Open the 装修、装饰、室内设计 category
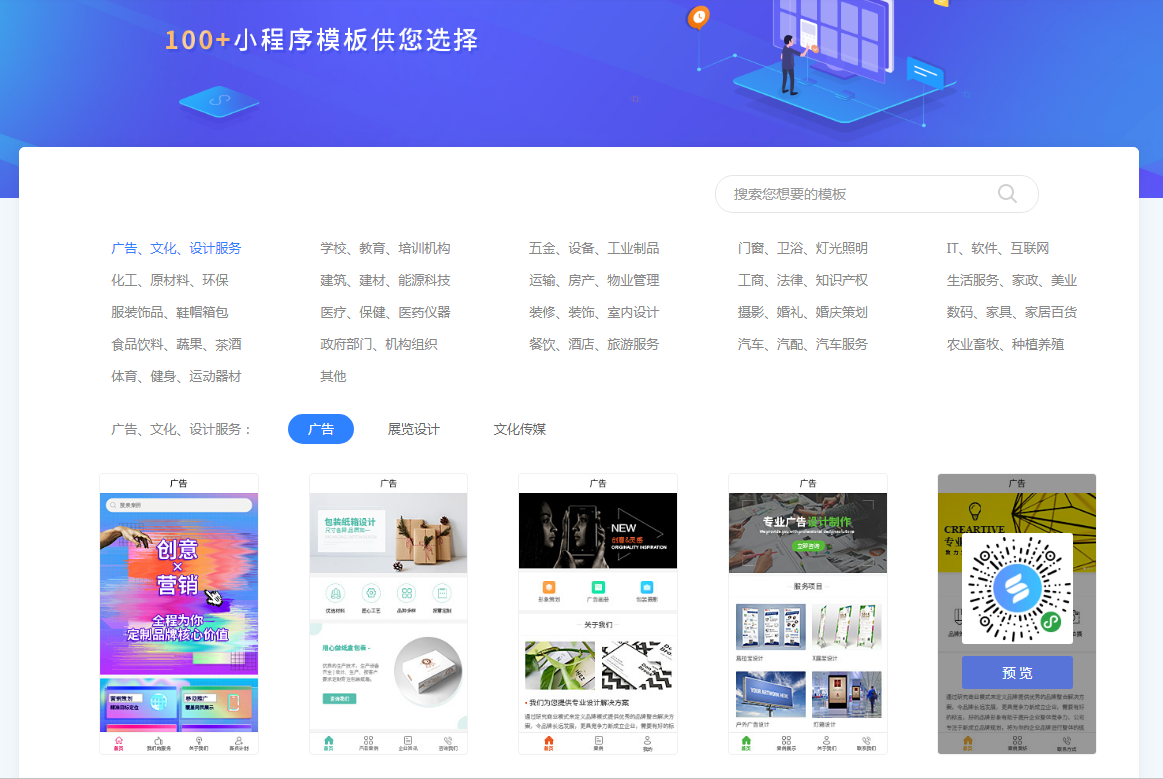This screenshot has height=779, width=1163. point(593,312)
